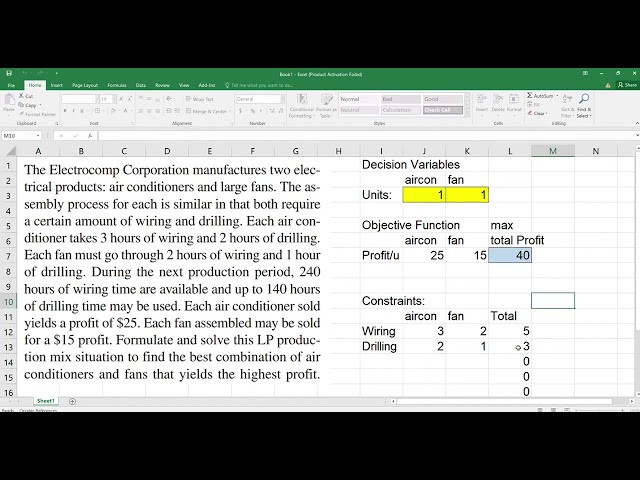The image size is (640, 480).
Task: Open the font size dropdown showing 14
Action: pyautogui.click(x=114, y=99)
